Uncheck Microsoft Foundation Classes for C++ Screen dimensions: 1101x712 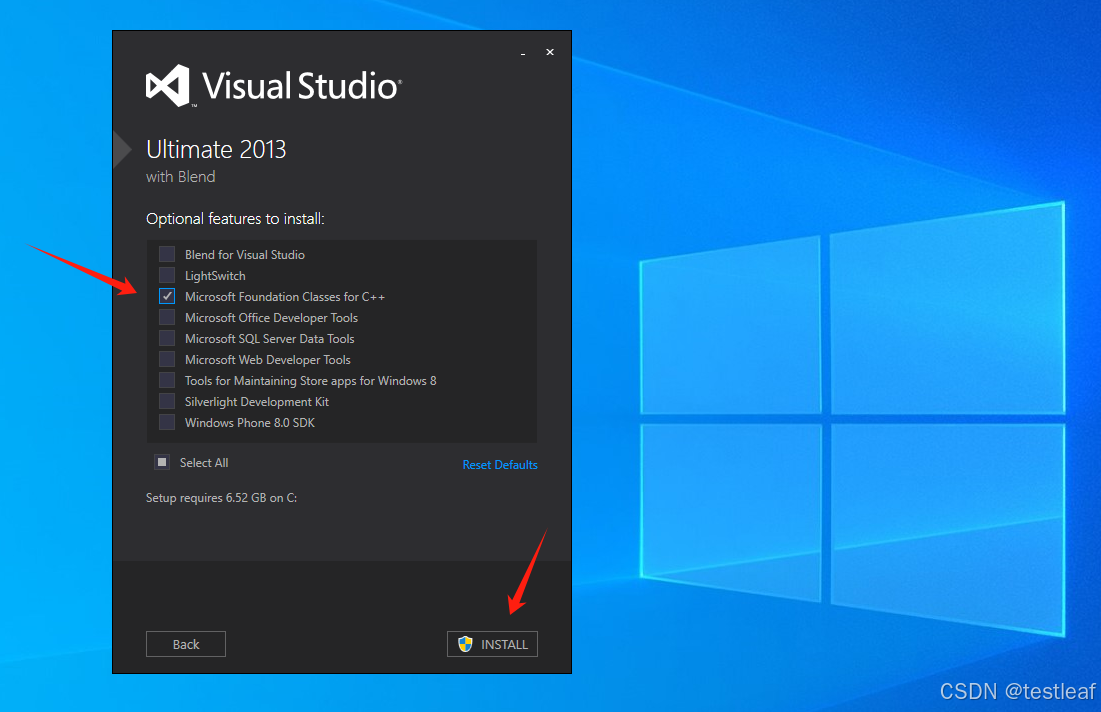click(x=166, y=296)
